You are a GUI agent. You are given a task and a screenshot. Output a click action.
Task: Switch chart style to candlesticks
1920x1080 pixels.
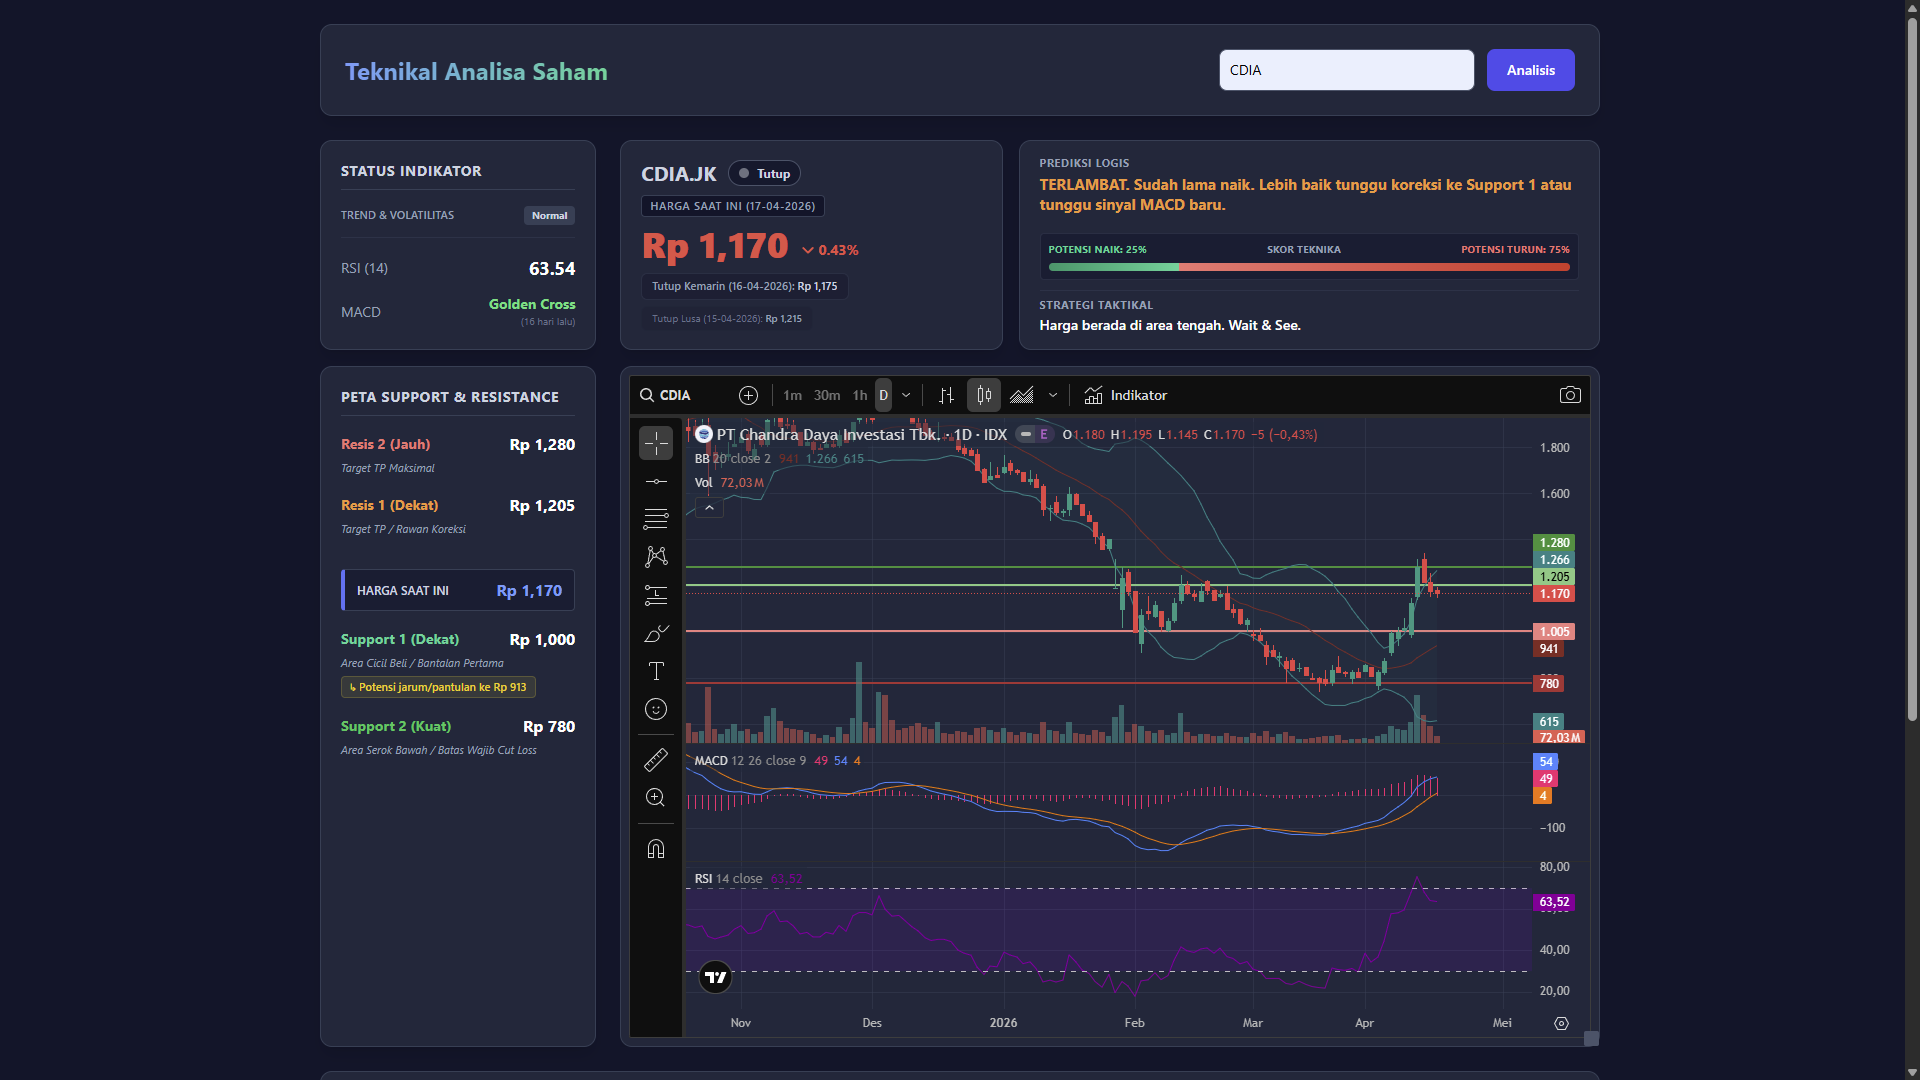pos(984,395)
